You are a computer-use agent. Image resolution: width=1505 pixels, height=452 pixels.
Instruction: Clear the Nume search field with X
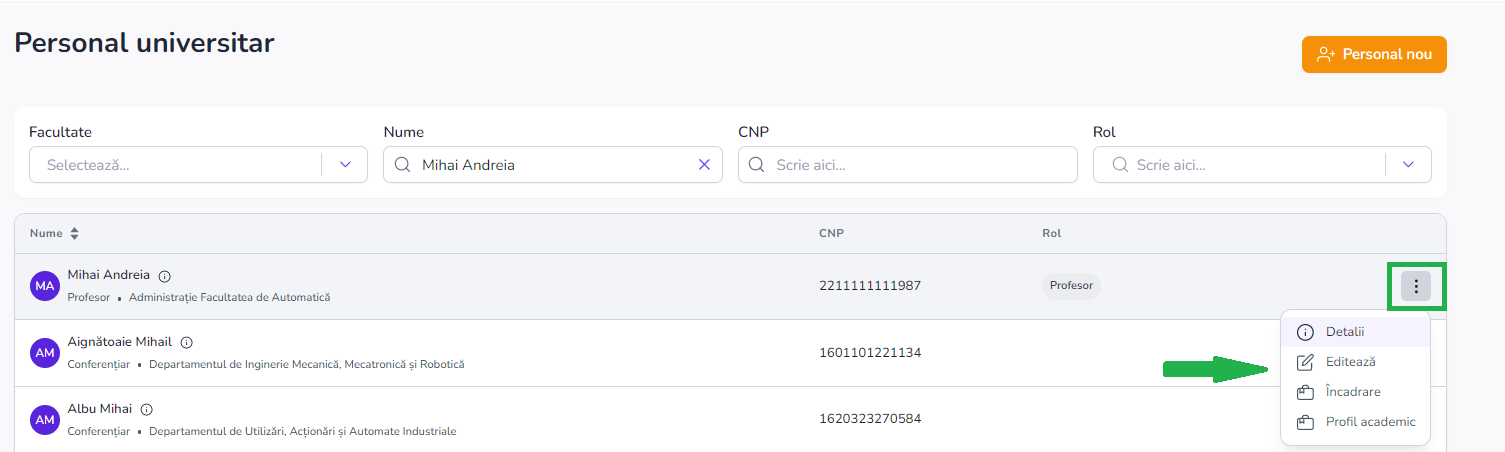[704, 165]
